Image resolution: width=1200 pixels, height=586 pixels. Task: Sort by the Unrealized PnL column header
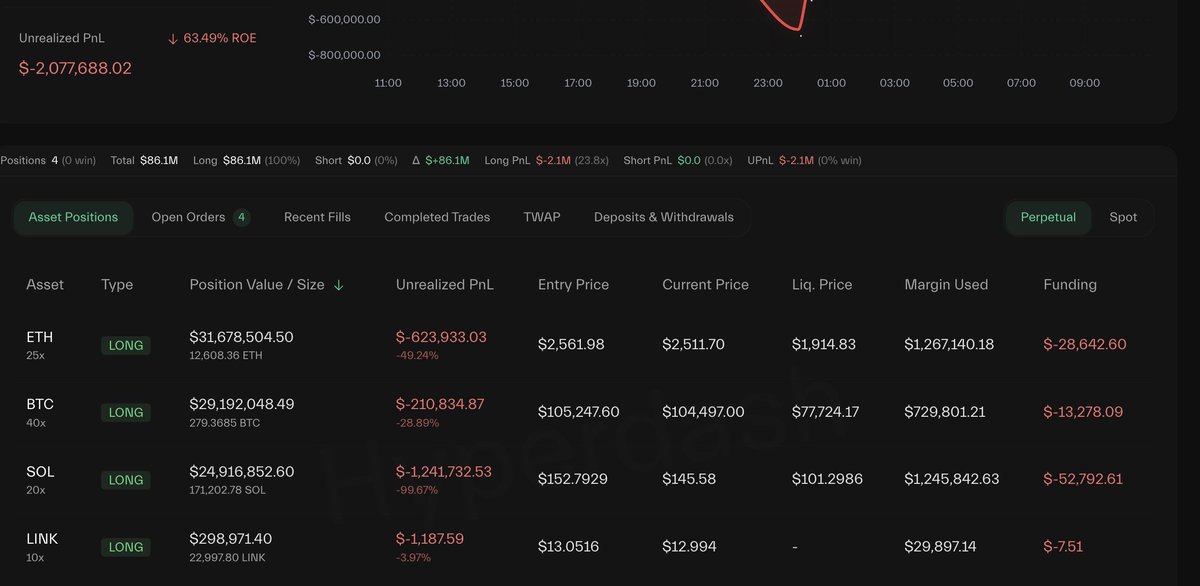[445, 285]
